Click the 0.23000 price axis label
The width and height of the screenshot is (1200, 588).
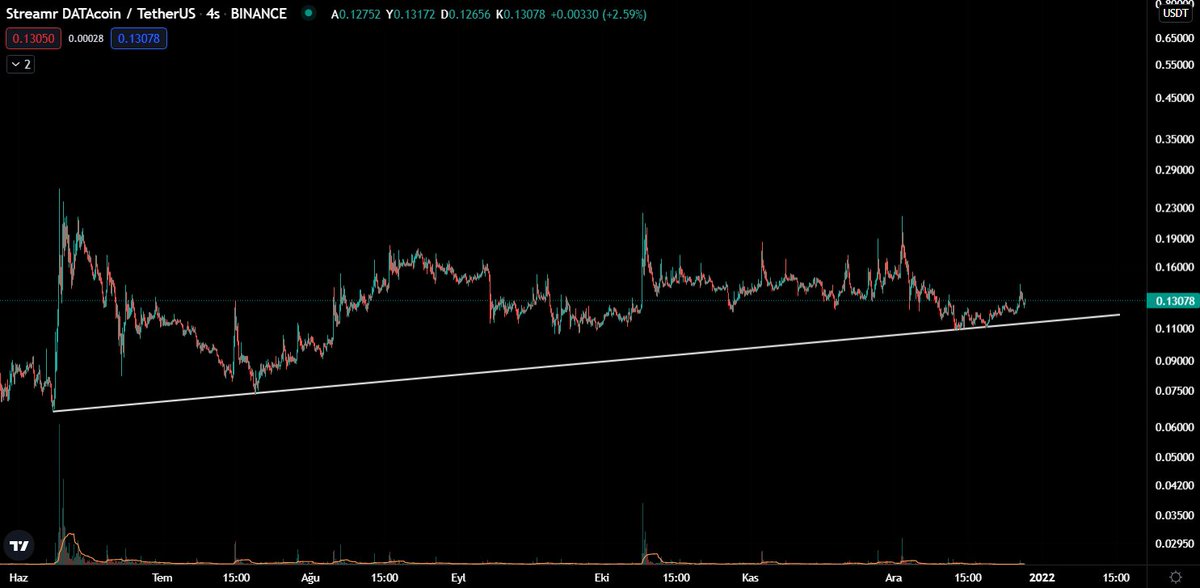[1174, 209]
